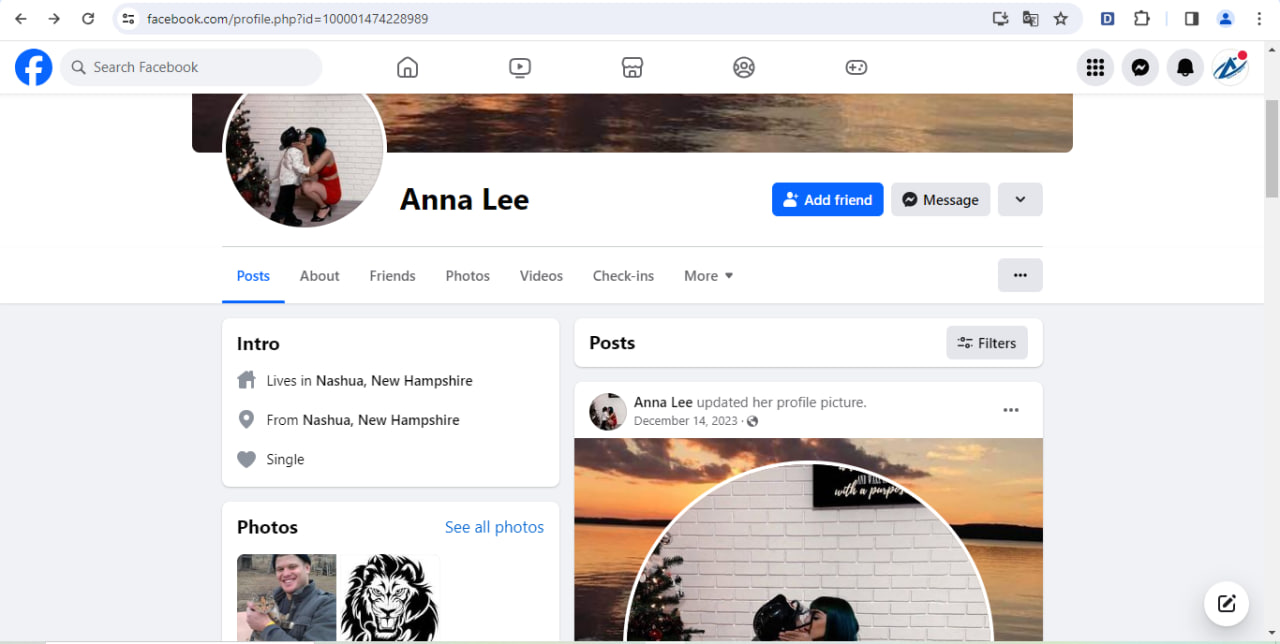Image resolution: width=1280 pixels, height=644 pixels.
Task: Open the About tab
Action: pos(320,276)
